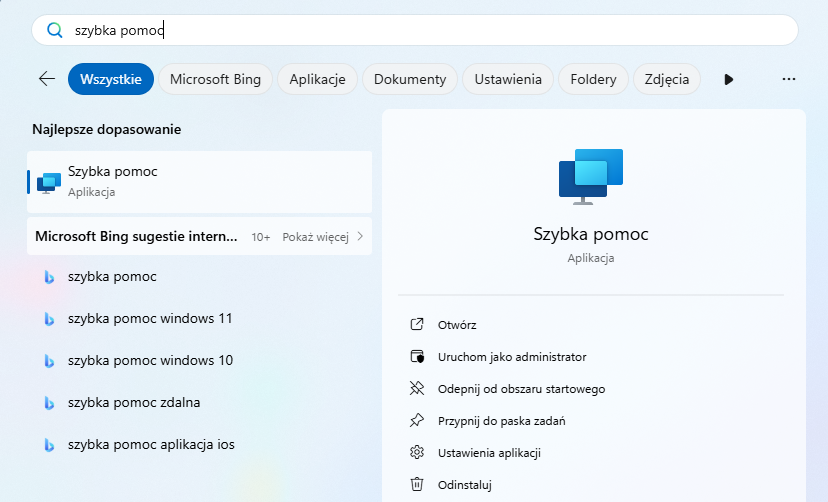Click the trash uninstall icon

coord(417,484)
